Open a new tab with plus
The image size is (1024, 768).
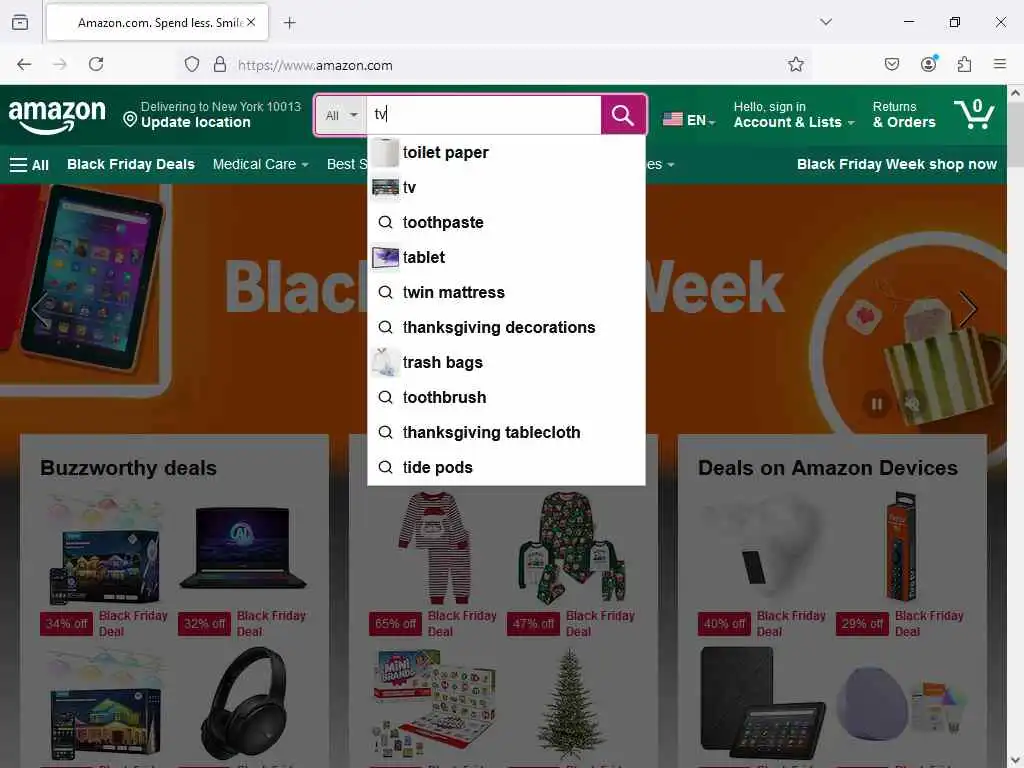(x=290, y=23)
